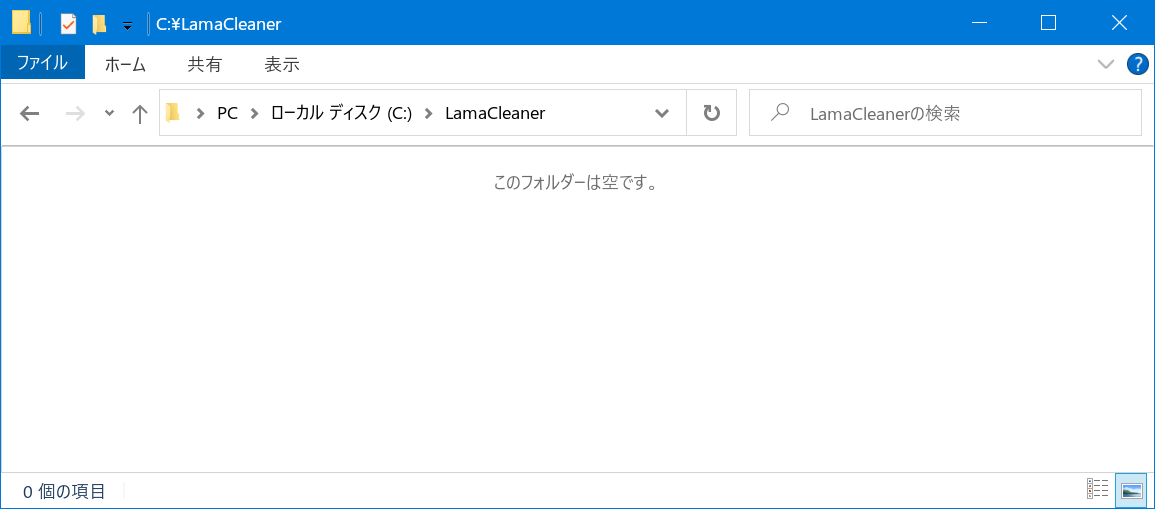Go back with the left arrow button
Image resolution: width=1155 pixels, height=509 pixels.
(x=29, y=113)
